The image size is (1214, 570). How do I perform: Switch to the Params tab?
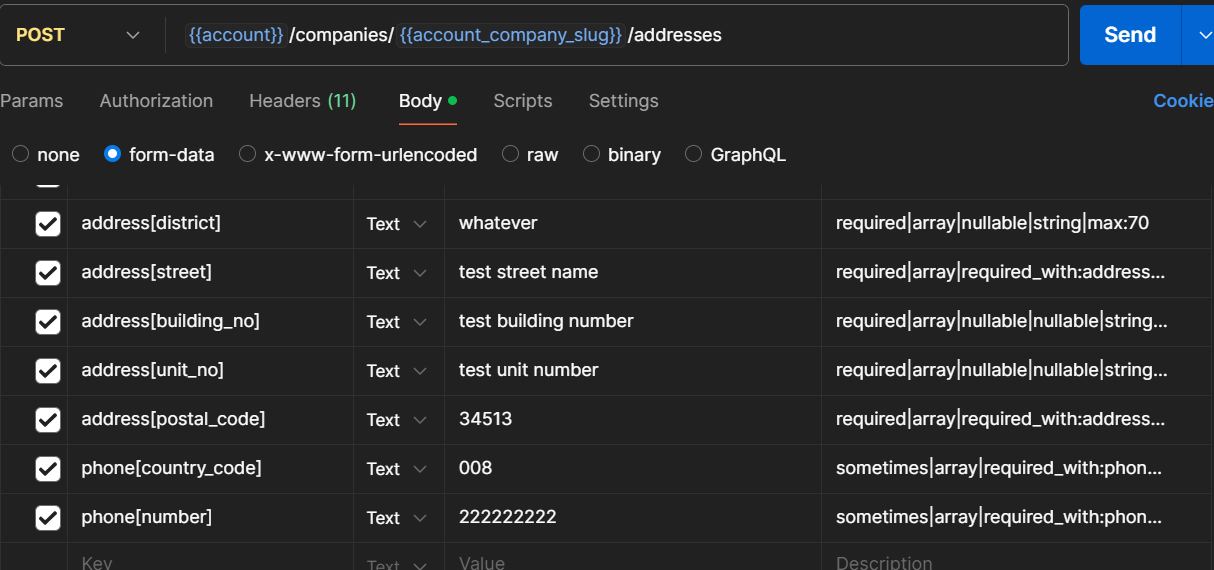pos(32,101)
